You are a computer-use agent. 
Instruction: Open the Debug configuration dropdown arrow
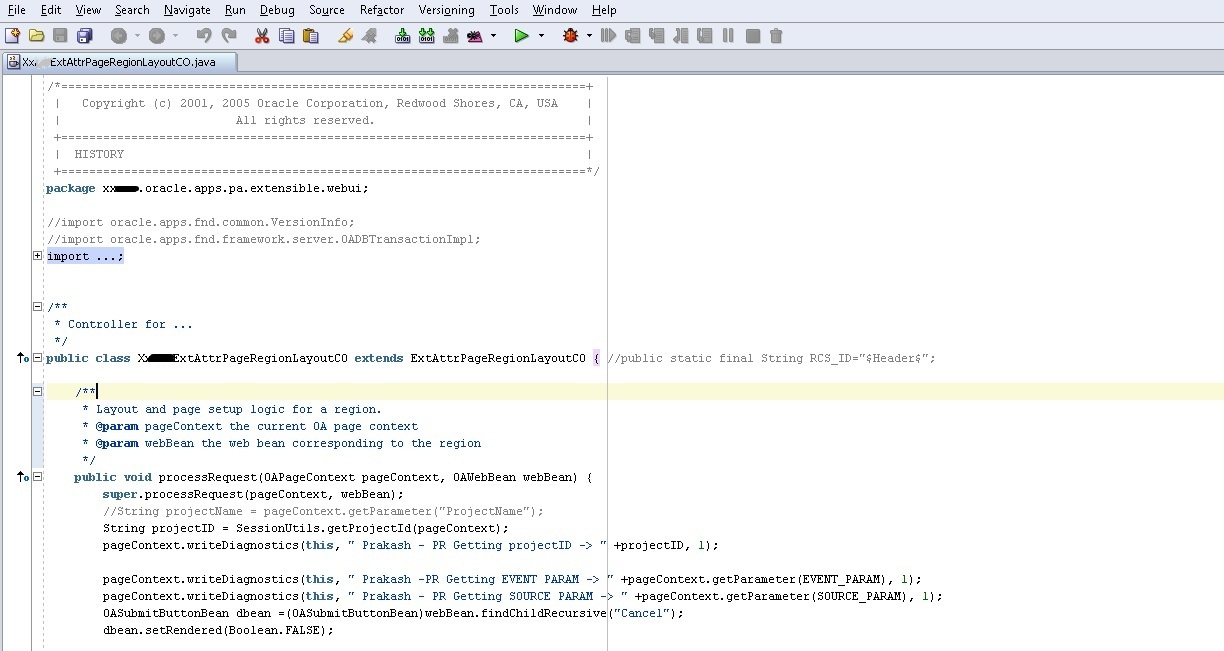point(589,36)
